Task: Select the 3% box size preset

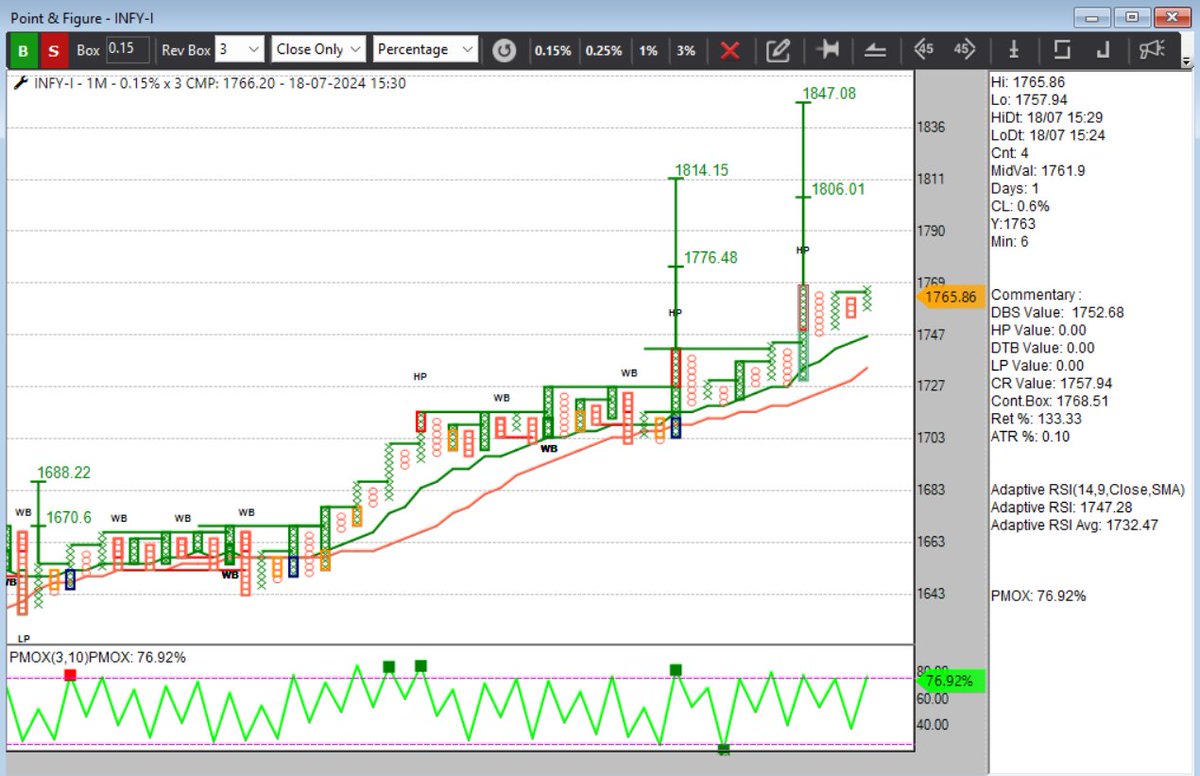Action: click(686, 50)
